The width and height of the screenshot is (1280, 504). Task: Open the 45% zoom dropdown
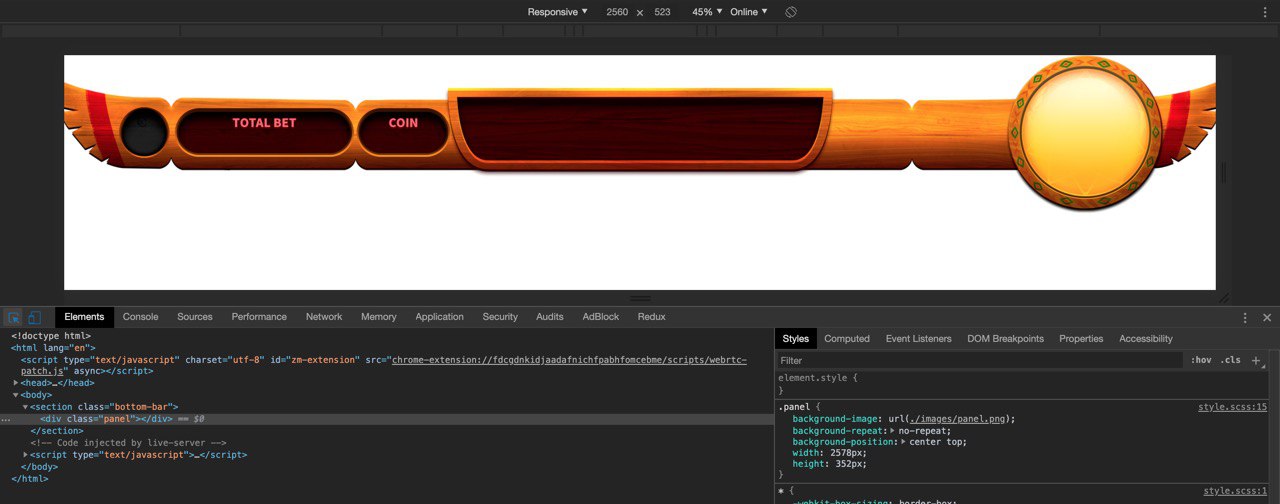(x=707, y=12)
